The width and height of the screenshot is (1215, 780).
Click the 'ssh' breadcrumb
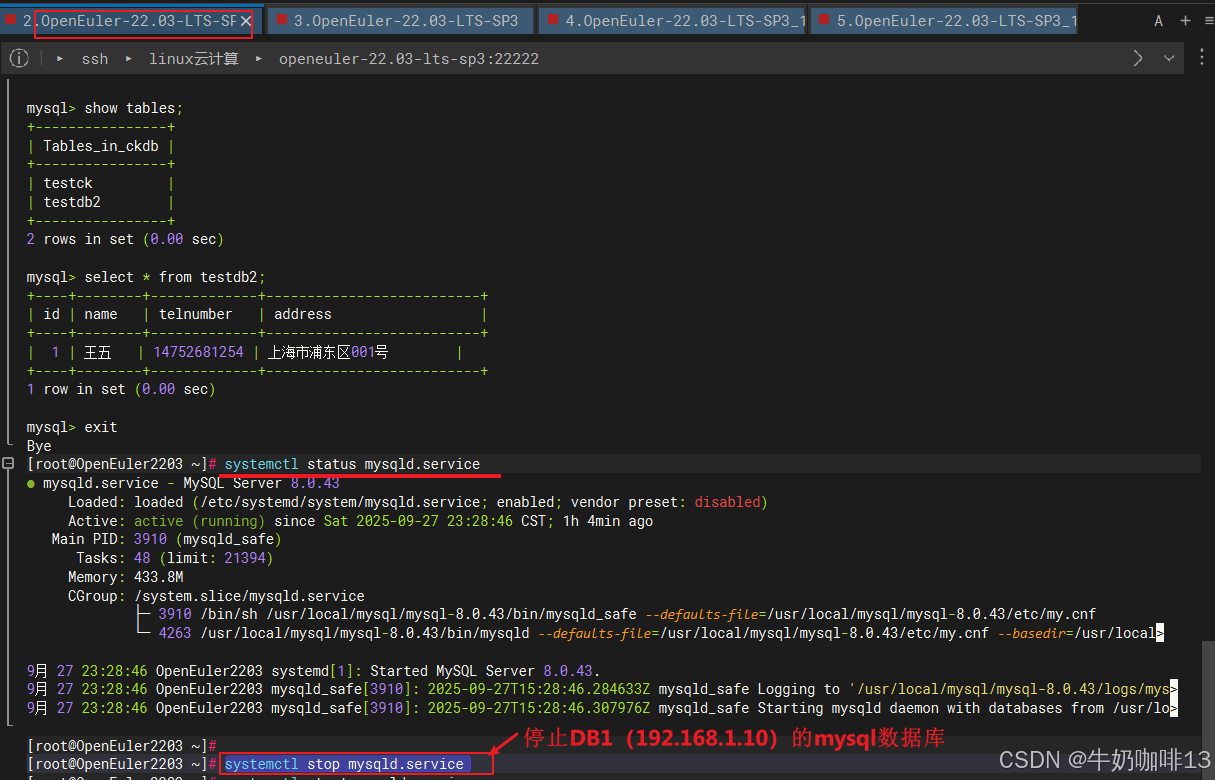(95, 59)
